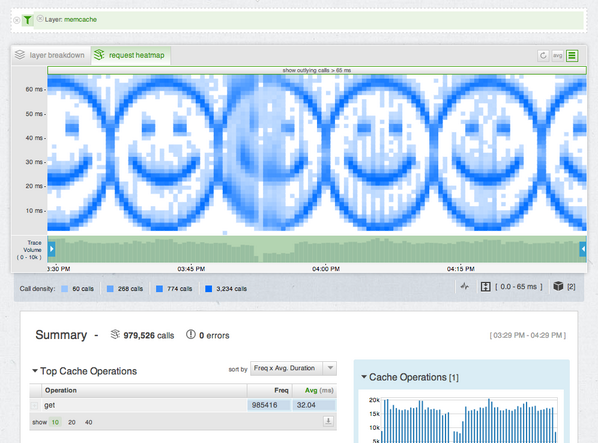The image size is (598, 443).
Task: Click the pulse line icon beside the range
Action: (465, 286)
